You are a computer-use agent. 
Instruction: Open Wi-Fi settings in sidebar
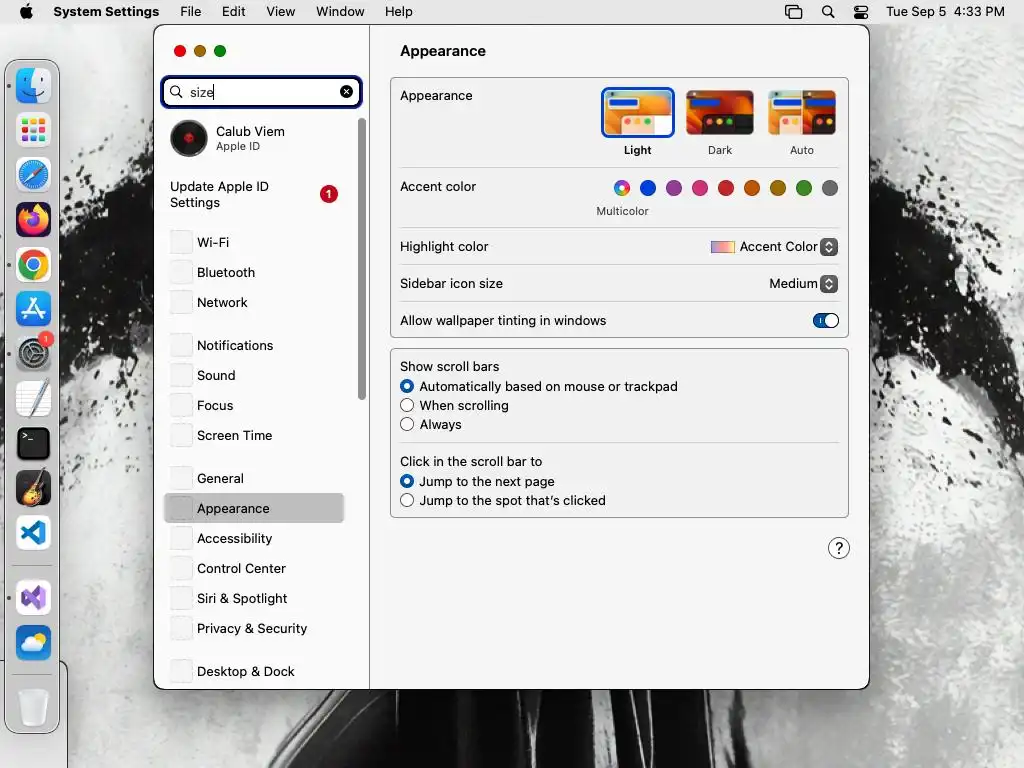point(254,242)
